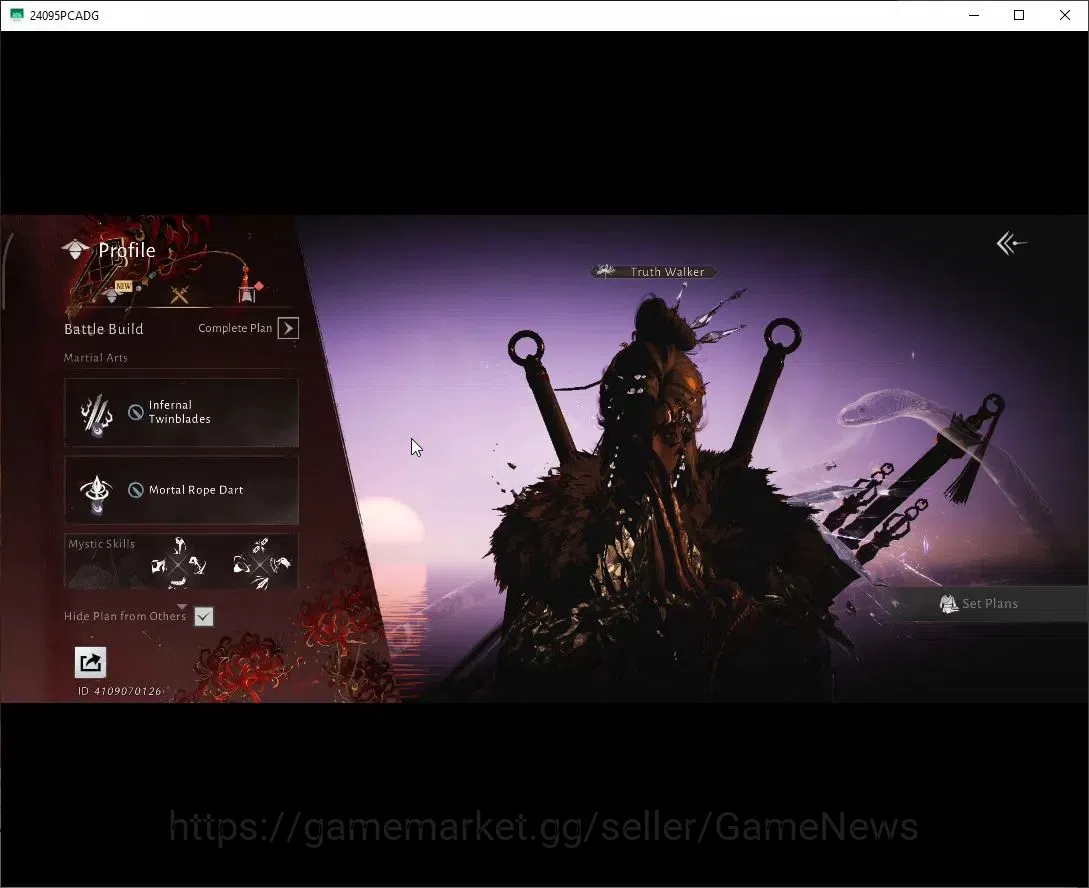Select the Infernal Twinblades weapon icon
The width and height of the screenshot is (1089, 888).
[96, 413]
